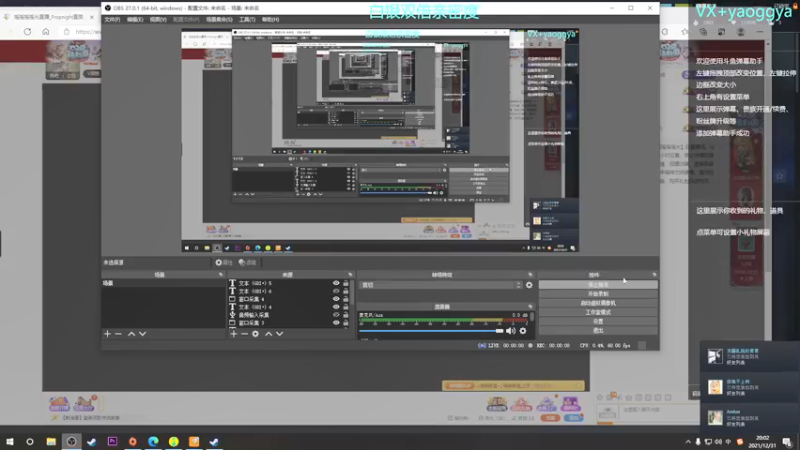The width and height of the screenshot is (800, 450).
Task: Mute the 麦克风/Aux speaker icon in the mixer
Action: [x=511, y=331]
